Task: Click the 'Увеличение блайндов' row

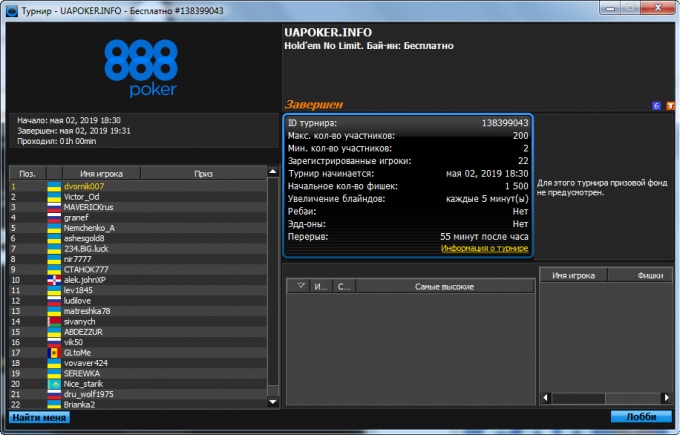Action: 408,199
